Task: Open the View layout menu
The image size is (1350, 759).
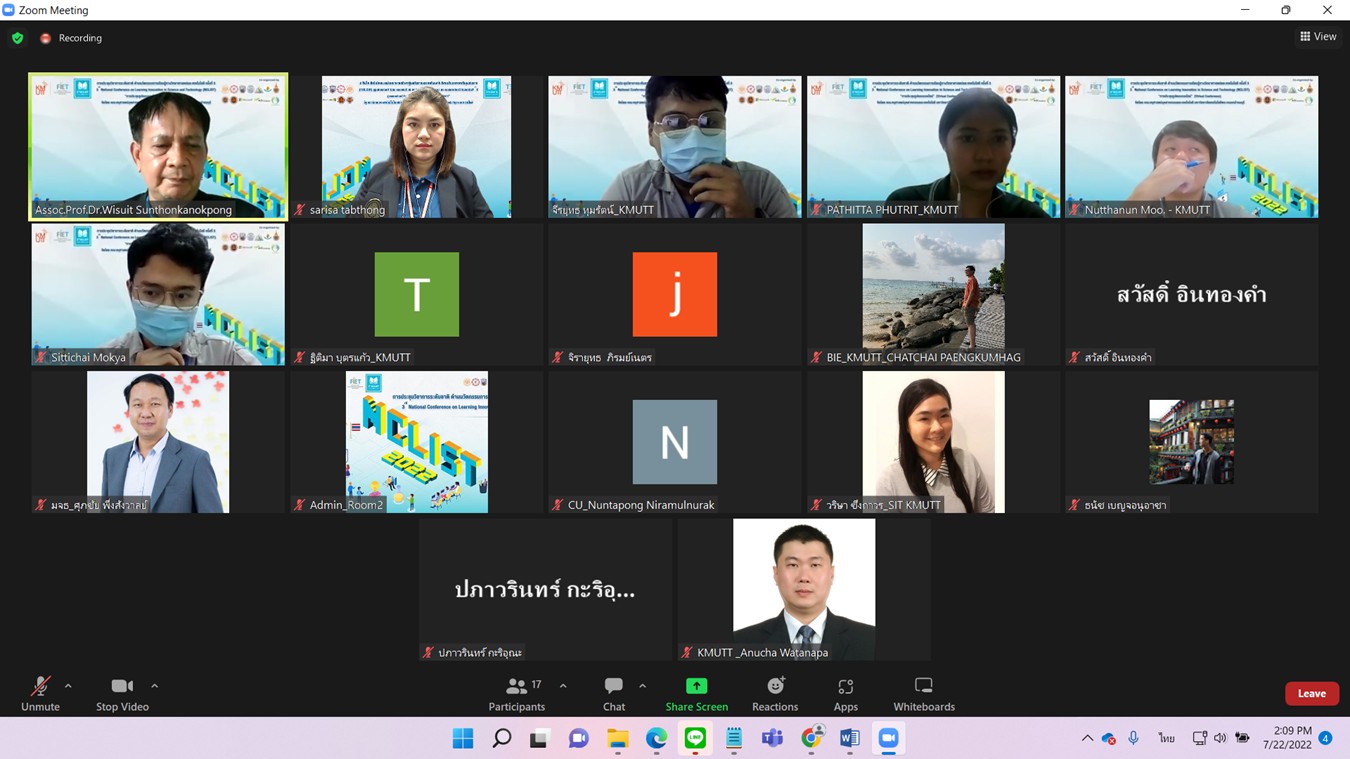Action: click(x=1317, y=37)
